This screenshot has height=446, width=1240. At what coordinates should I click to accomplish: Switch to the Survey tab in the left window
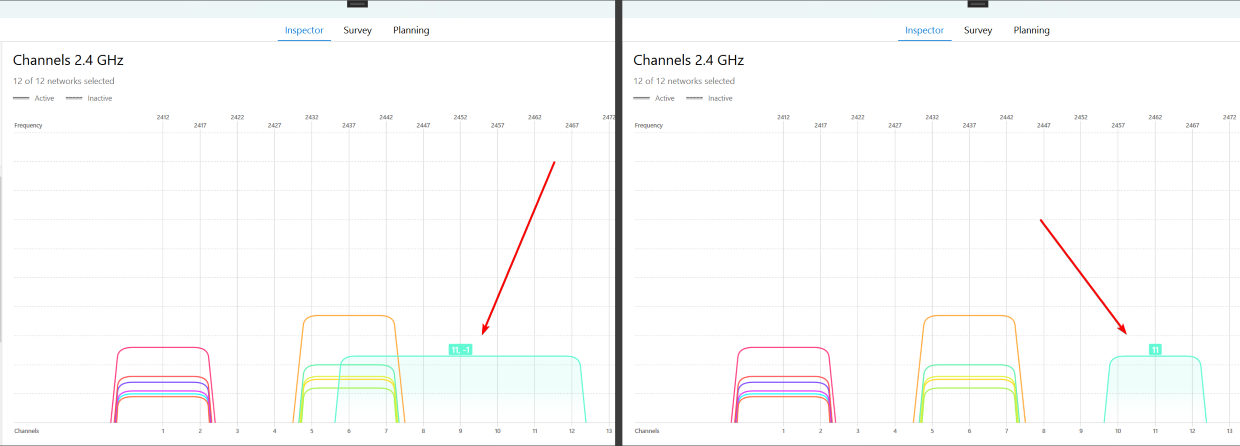[x=357, y=30]
